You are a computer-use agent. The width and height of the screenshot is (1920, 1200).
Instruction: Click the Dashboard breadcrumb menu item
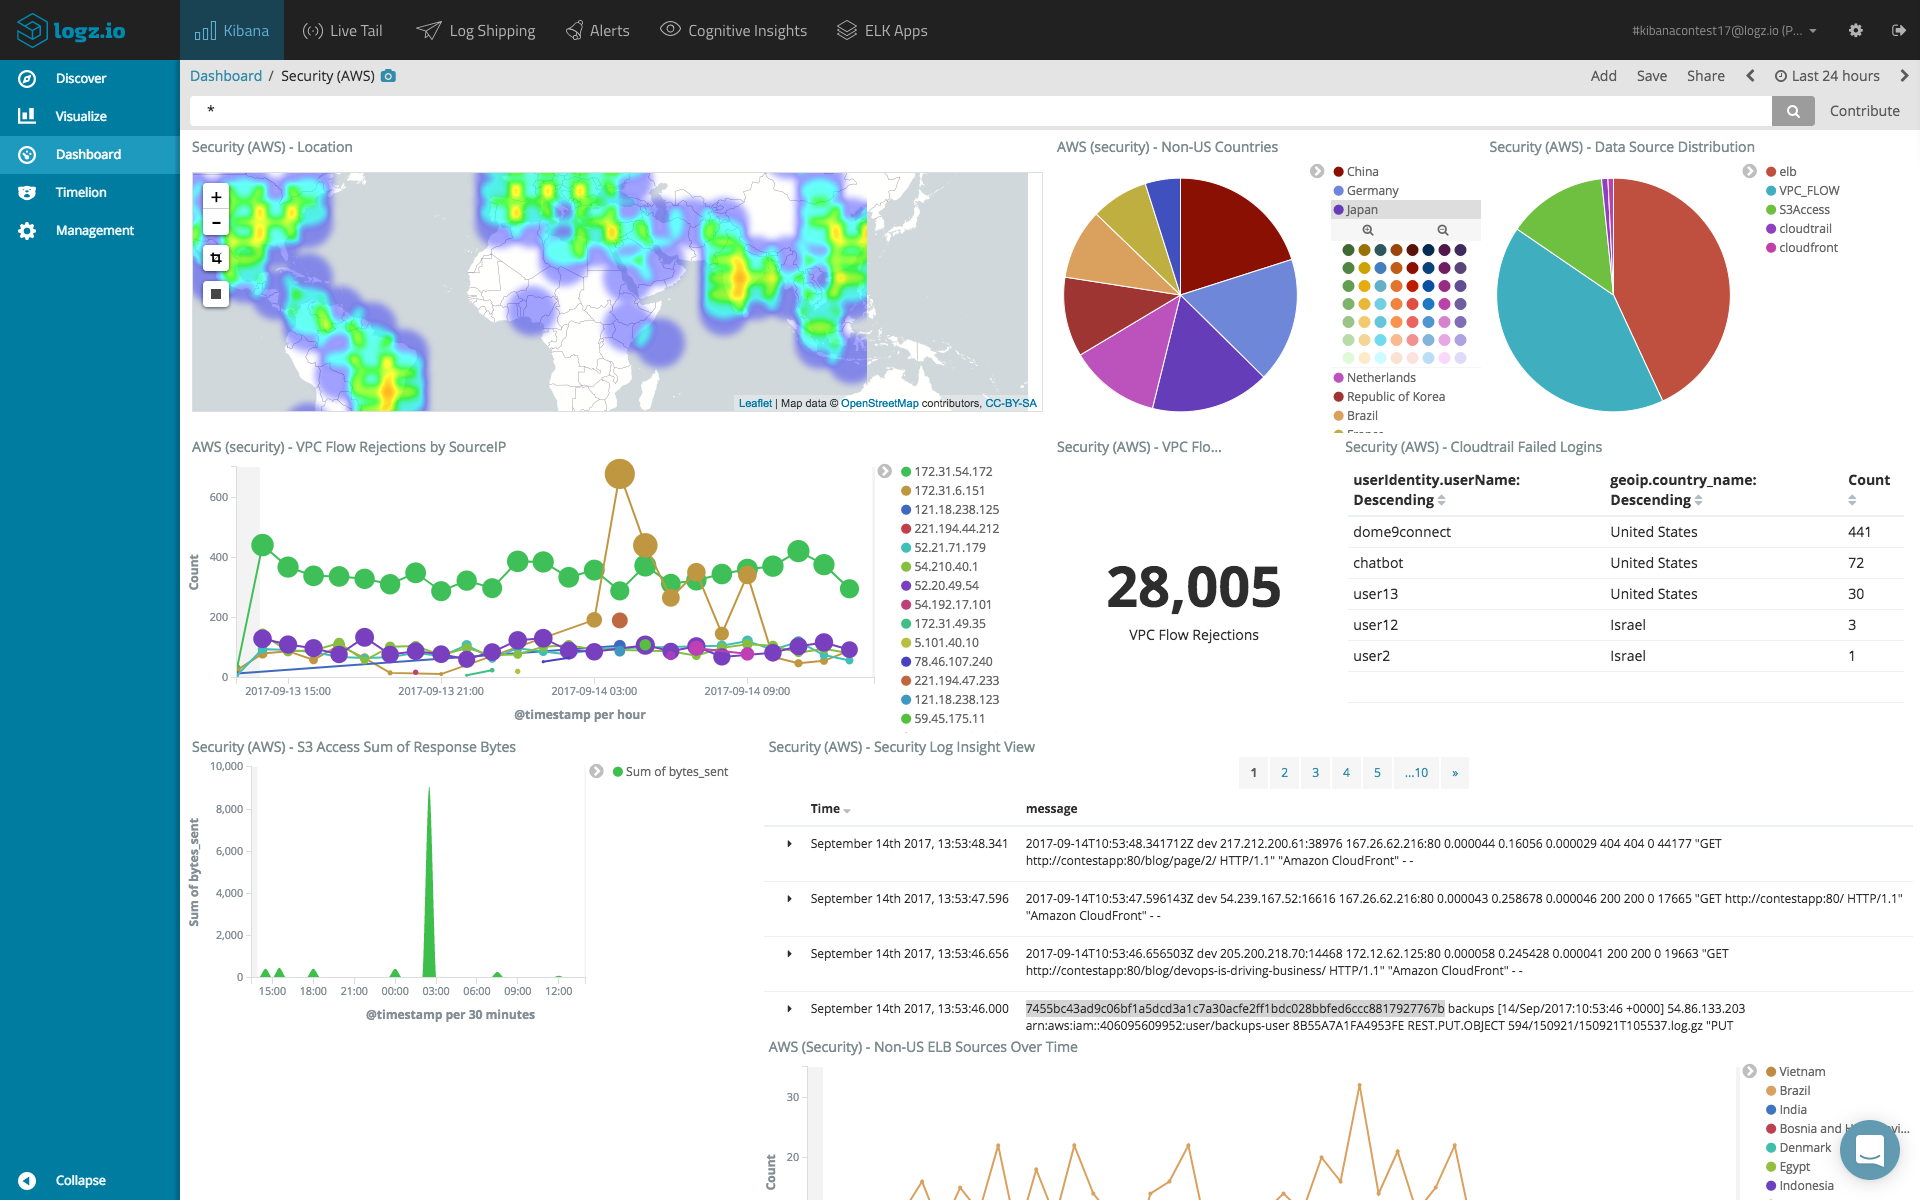(225, 76)
